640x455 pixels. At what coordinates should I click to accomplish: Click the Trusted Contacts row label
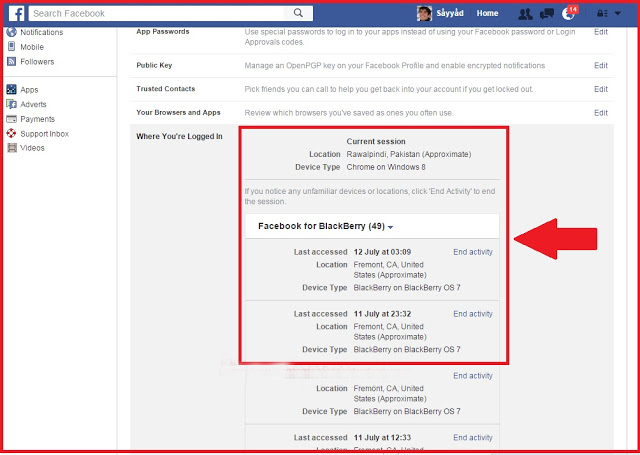(x=166, y=89)
